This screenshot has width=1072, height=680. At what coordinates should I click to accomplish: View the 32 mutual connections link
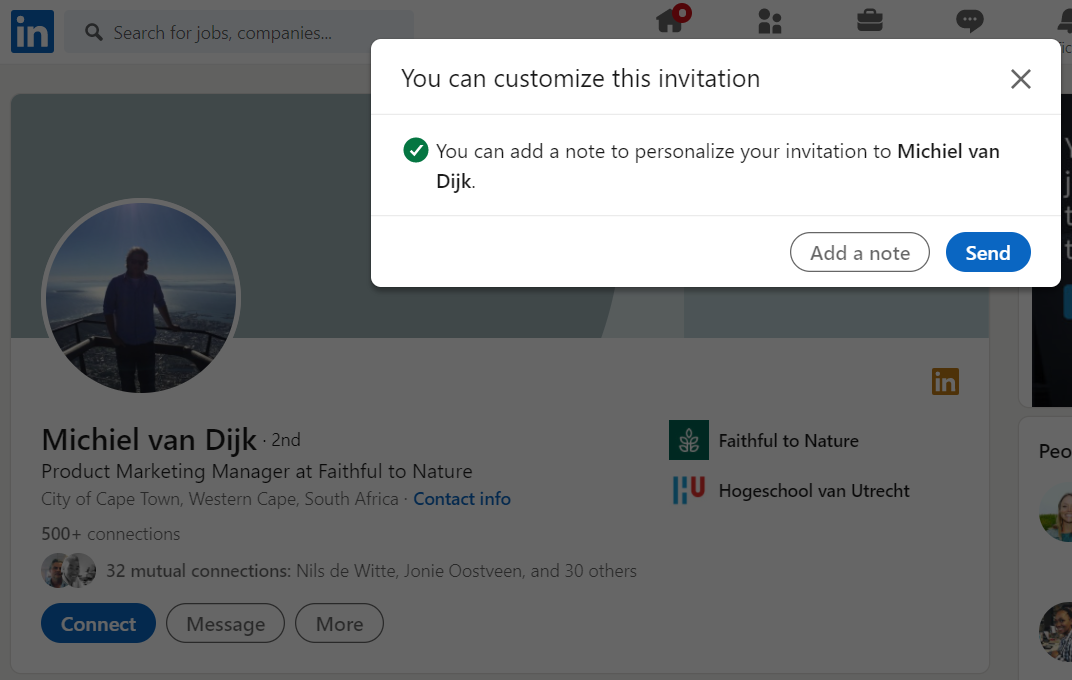(371, 571)
